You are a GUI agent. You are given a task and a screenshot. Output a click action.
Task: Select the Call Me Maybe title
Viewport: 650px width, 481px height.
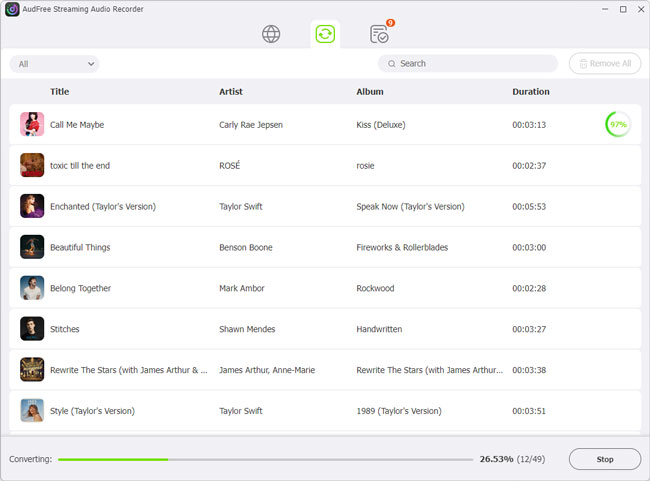pos(77,125)
